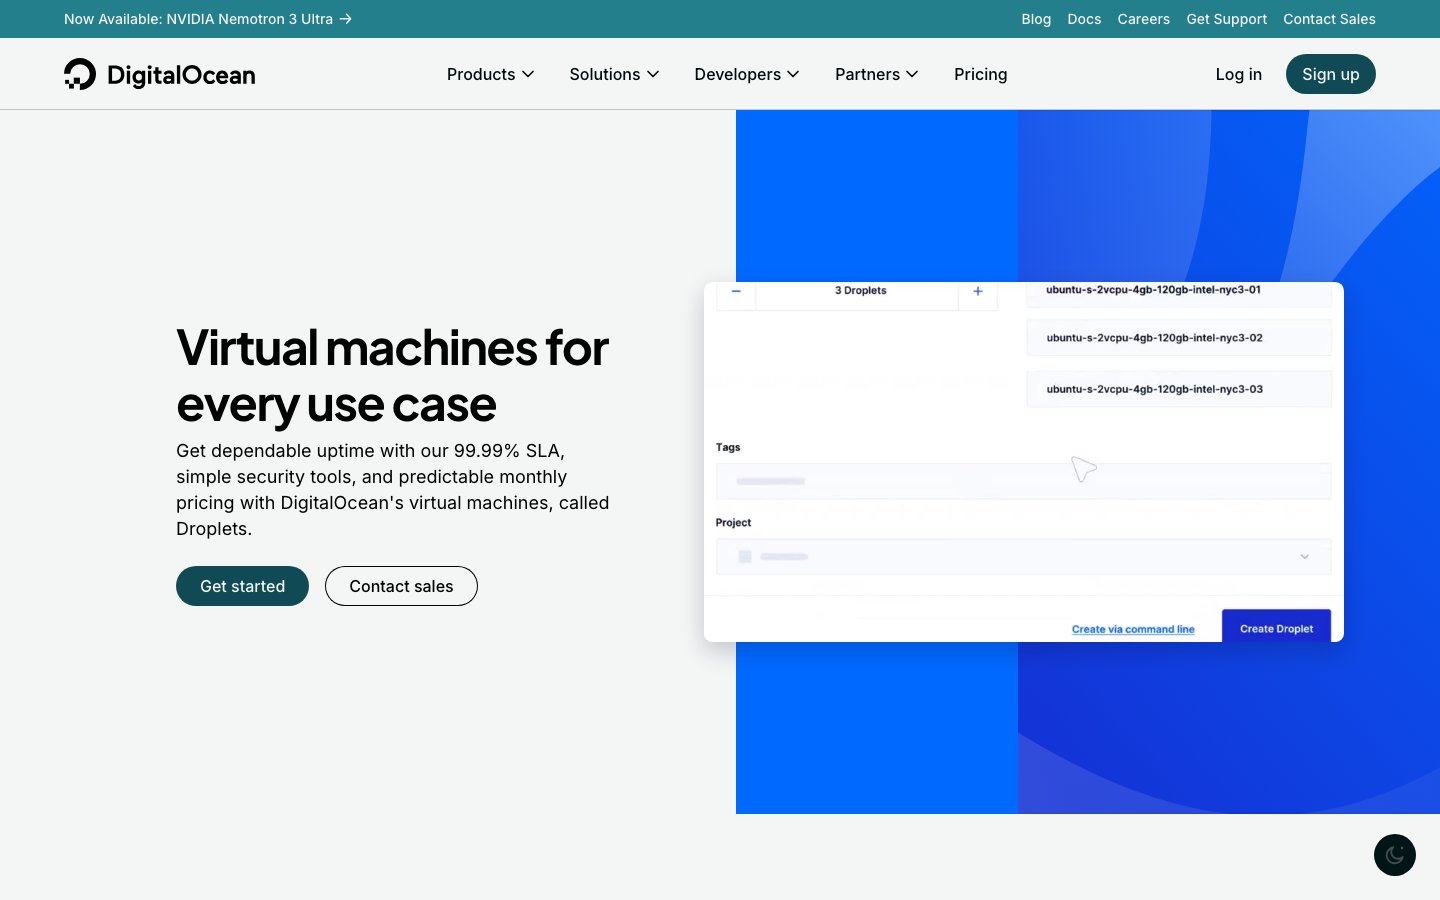Open Get Support link
This screenshot has height=900, width=1440.
(1226, 19)
